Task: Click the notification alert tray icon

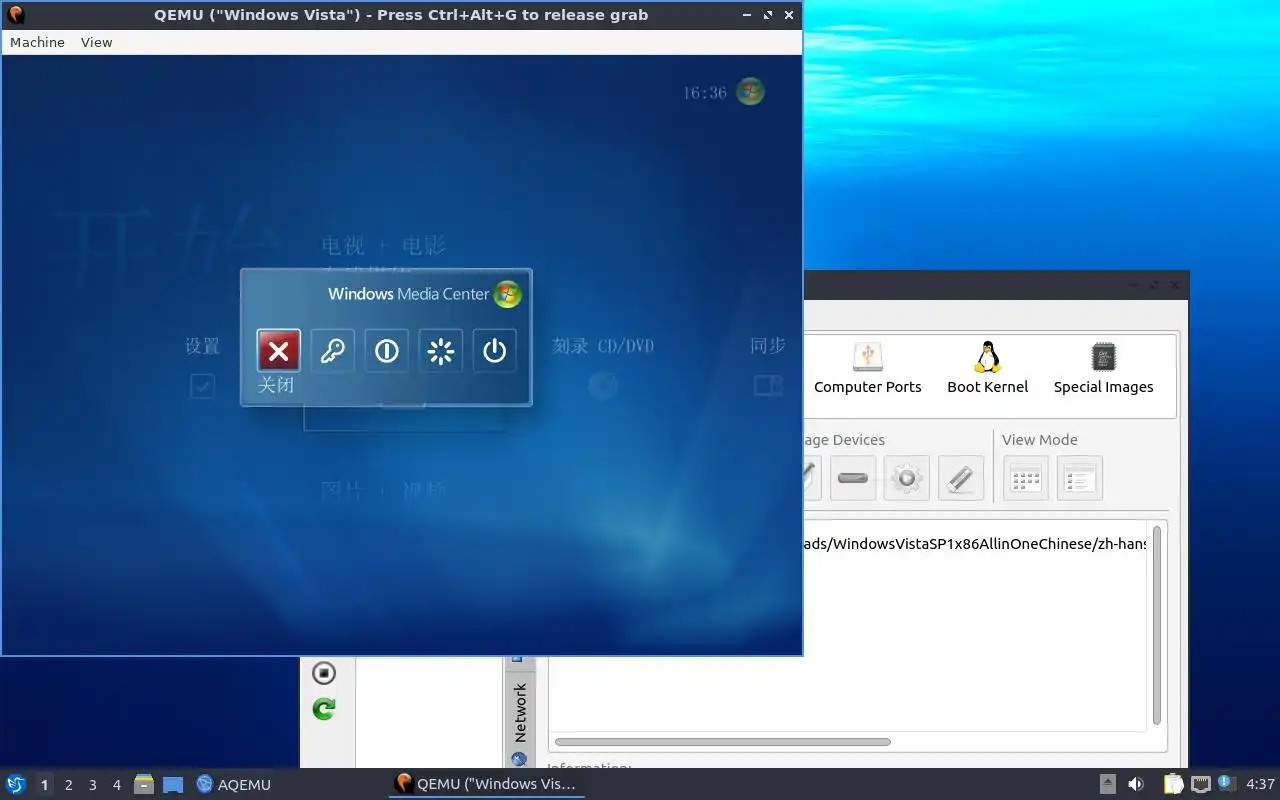Action: coord(1227,783)
